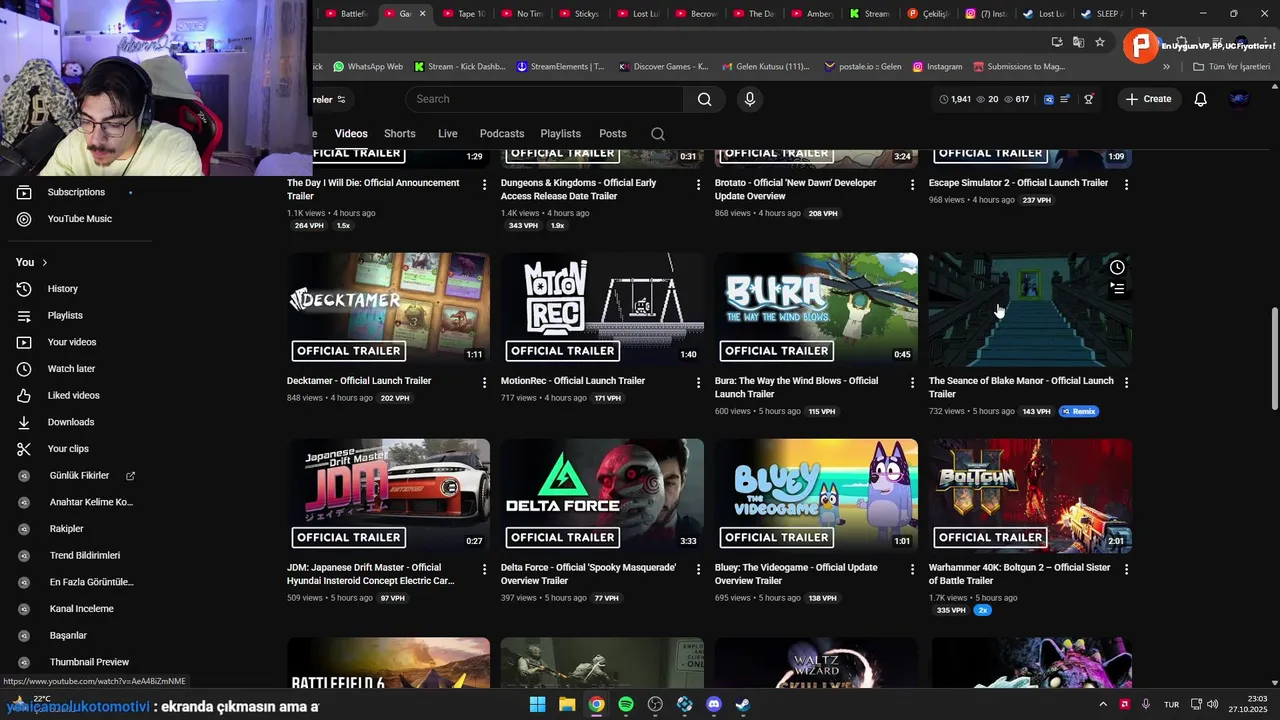Open WhatsApp Web bookmark

367,67
